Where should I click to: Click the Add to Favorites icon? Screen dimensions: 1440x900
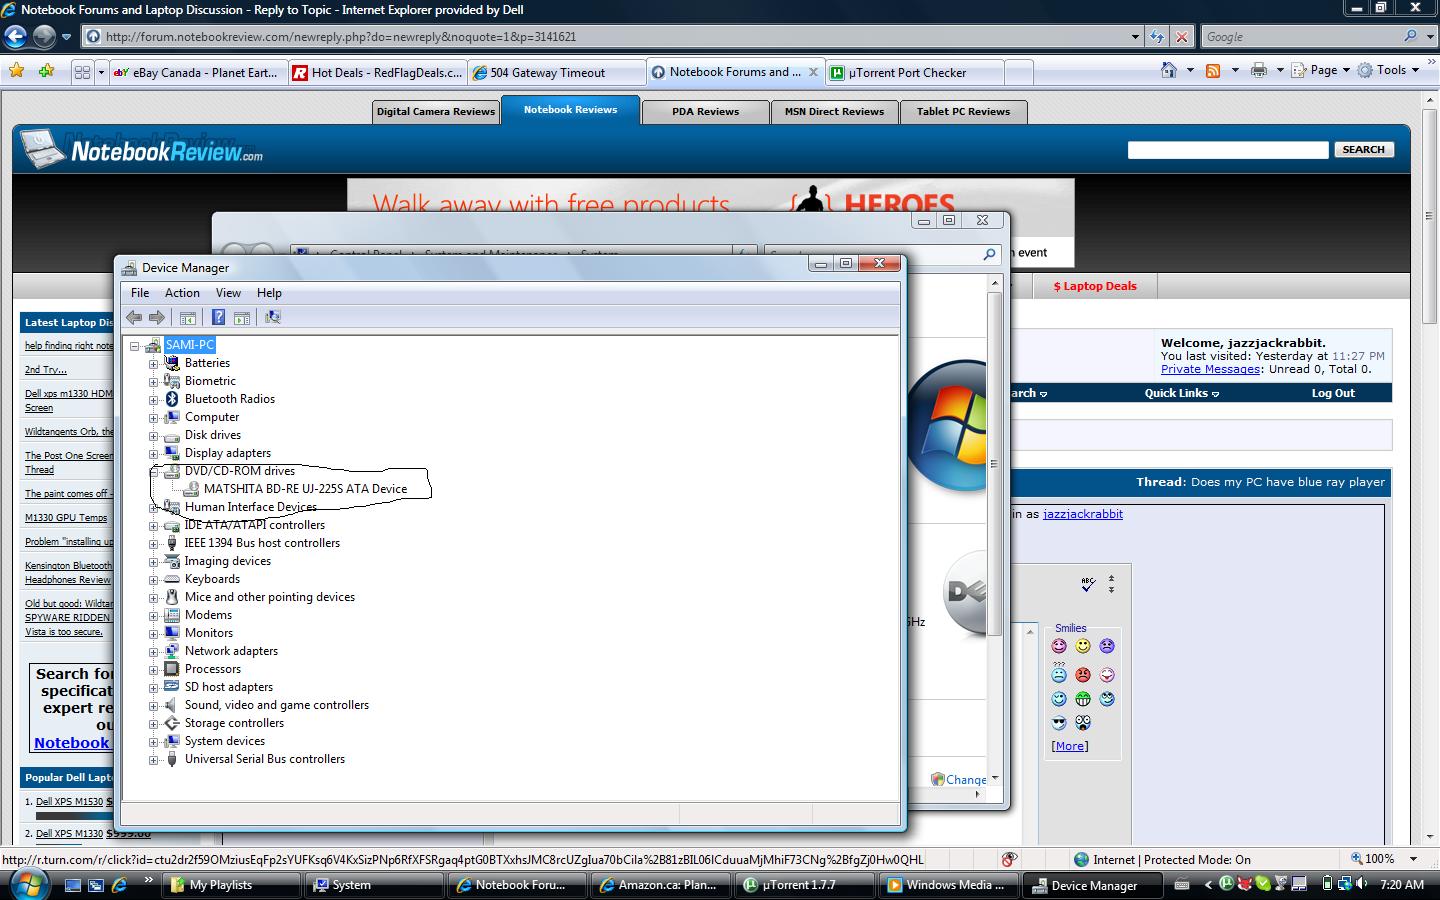(x=47, y=71)
